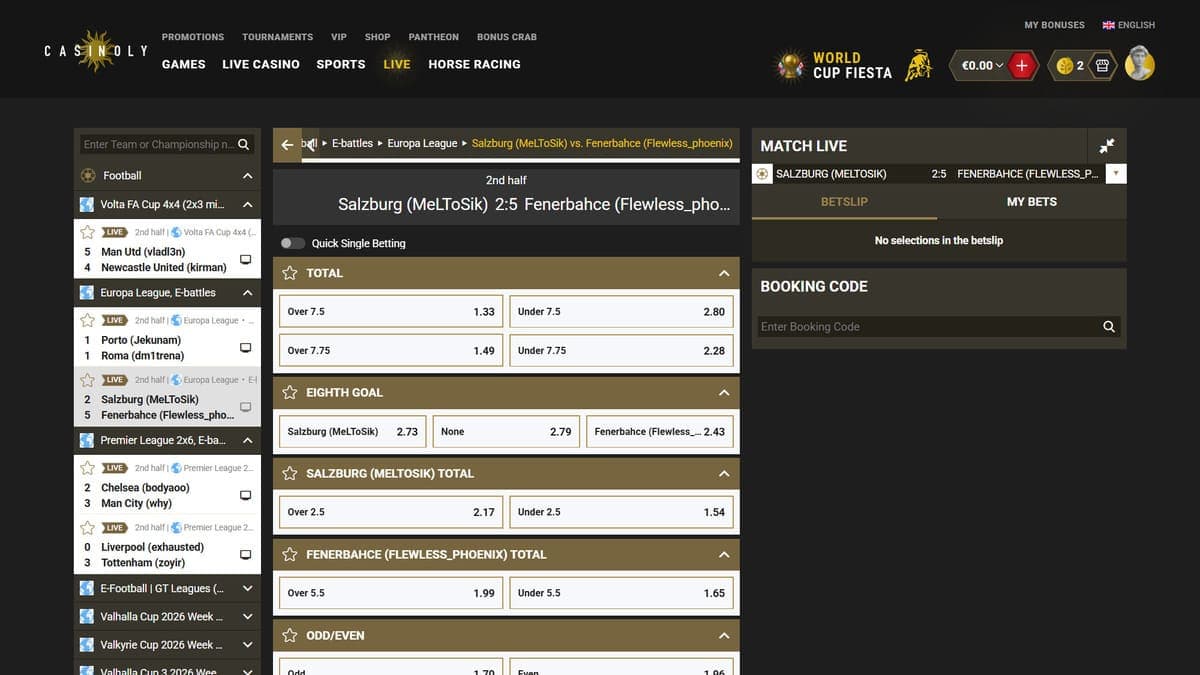The width and height of the screenshot is (1200, 675).
Task: Open live stream icon for Man Utd match
Action: 246,260
